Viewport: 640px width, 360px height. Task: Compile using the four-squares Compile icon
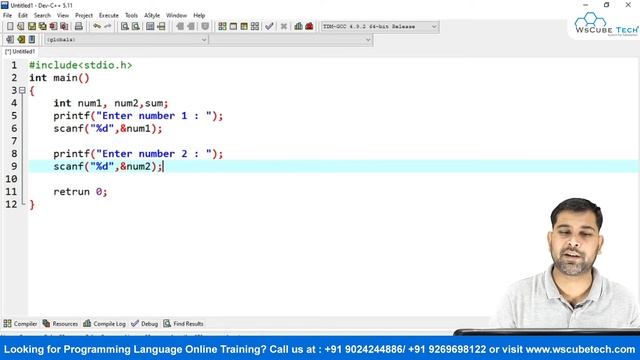222,27
